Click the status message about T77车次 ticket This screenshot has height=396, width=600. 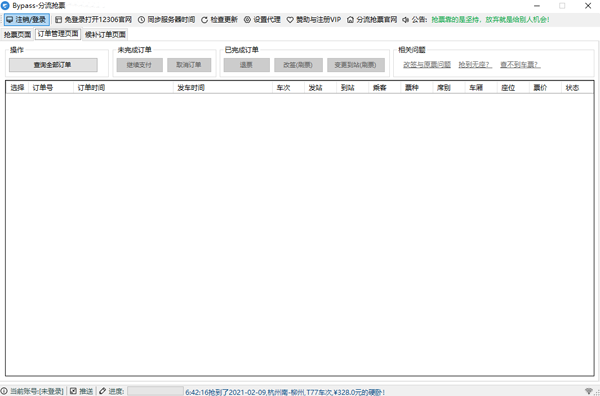285,392
